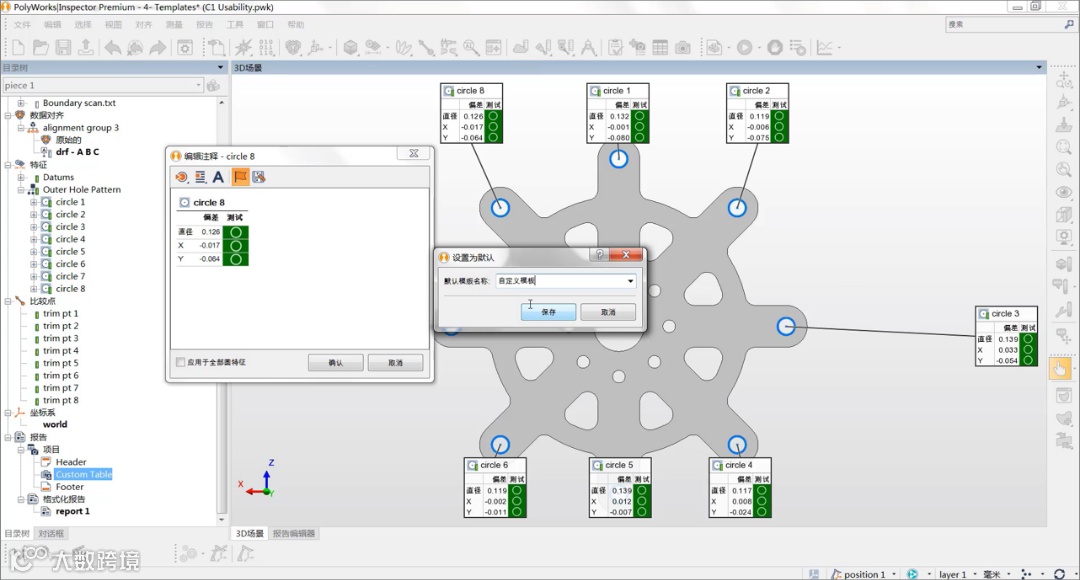
Task: Click 取消 in the annotation editor dialog
Action: coord(395,362)
